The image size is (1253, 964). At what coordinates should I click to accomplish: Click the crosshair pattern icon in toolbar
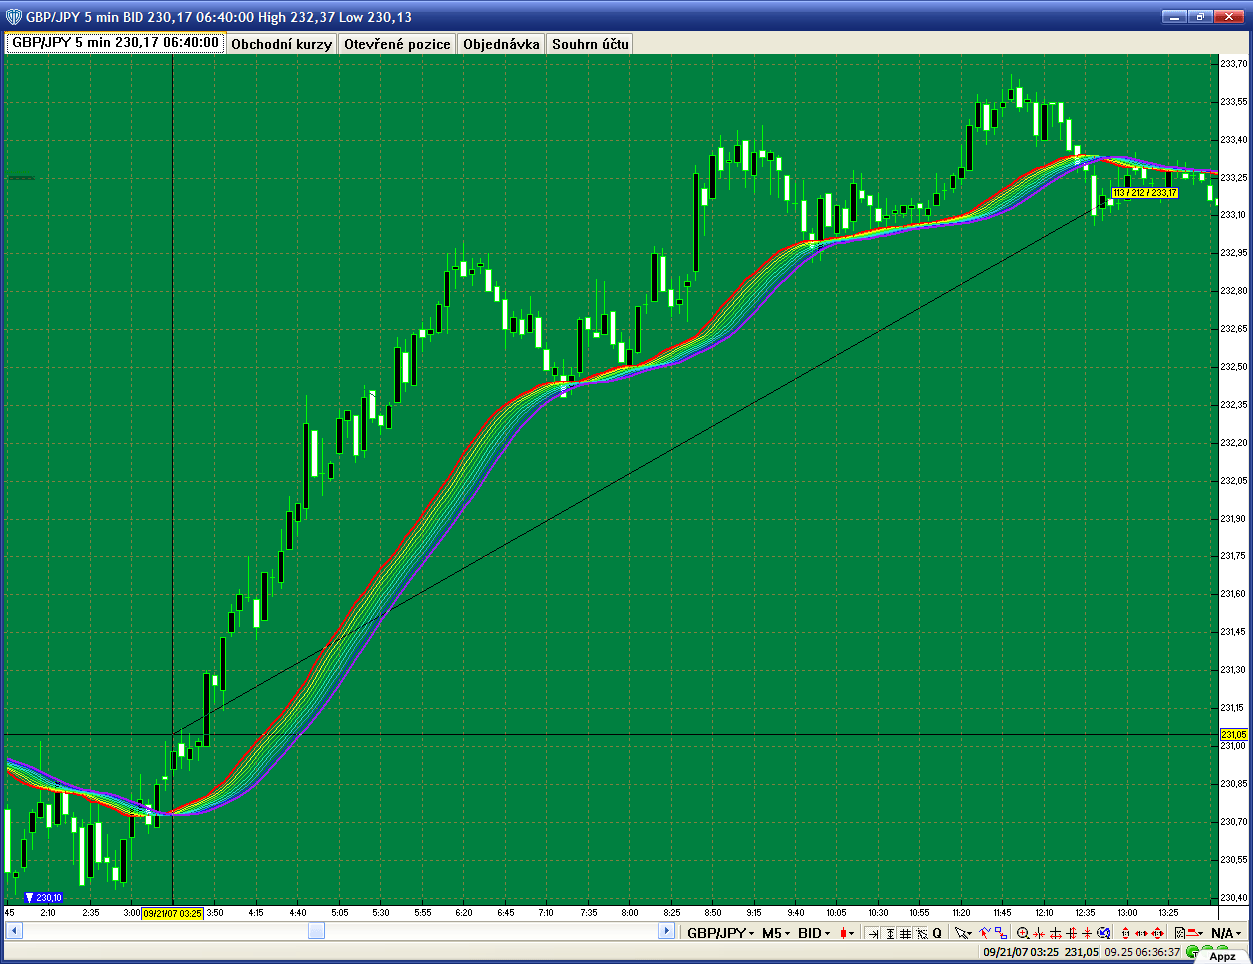pyautogui.click(x=921, y=933)
